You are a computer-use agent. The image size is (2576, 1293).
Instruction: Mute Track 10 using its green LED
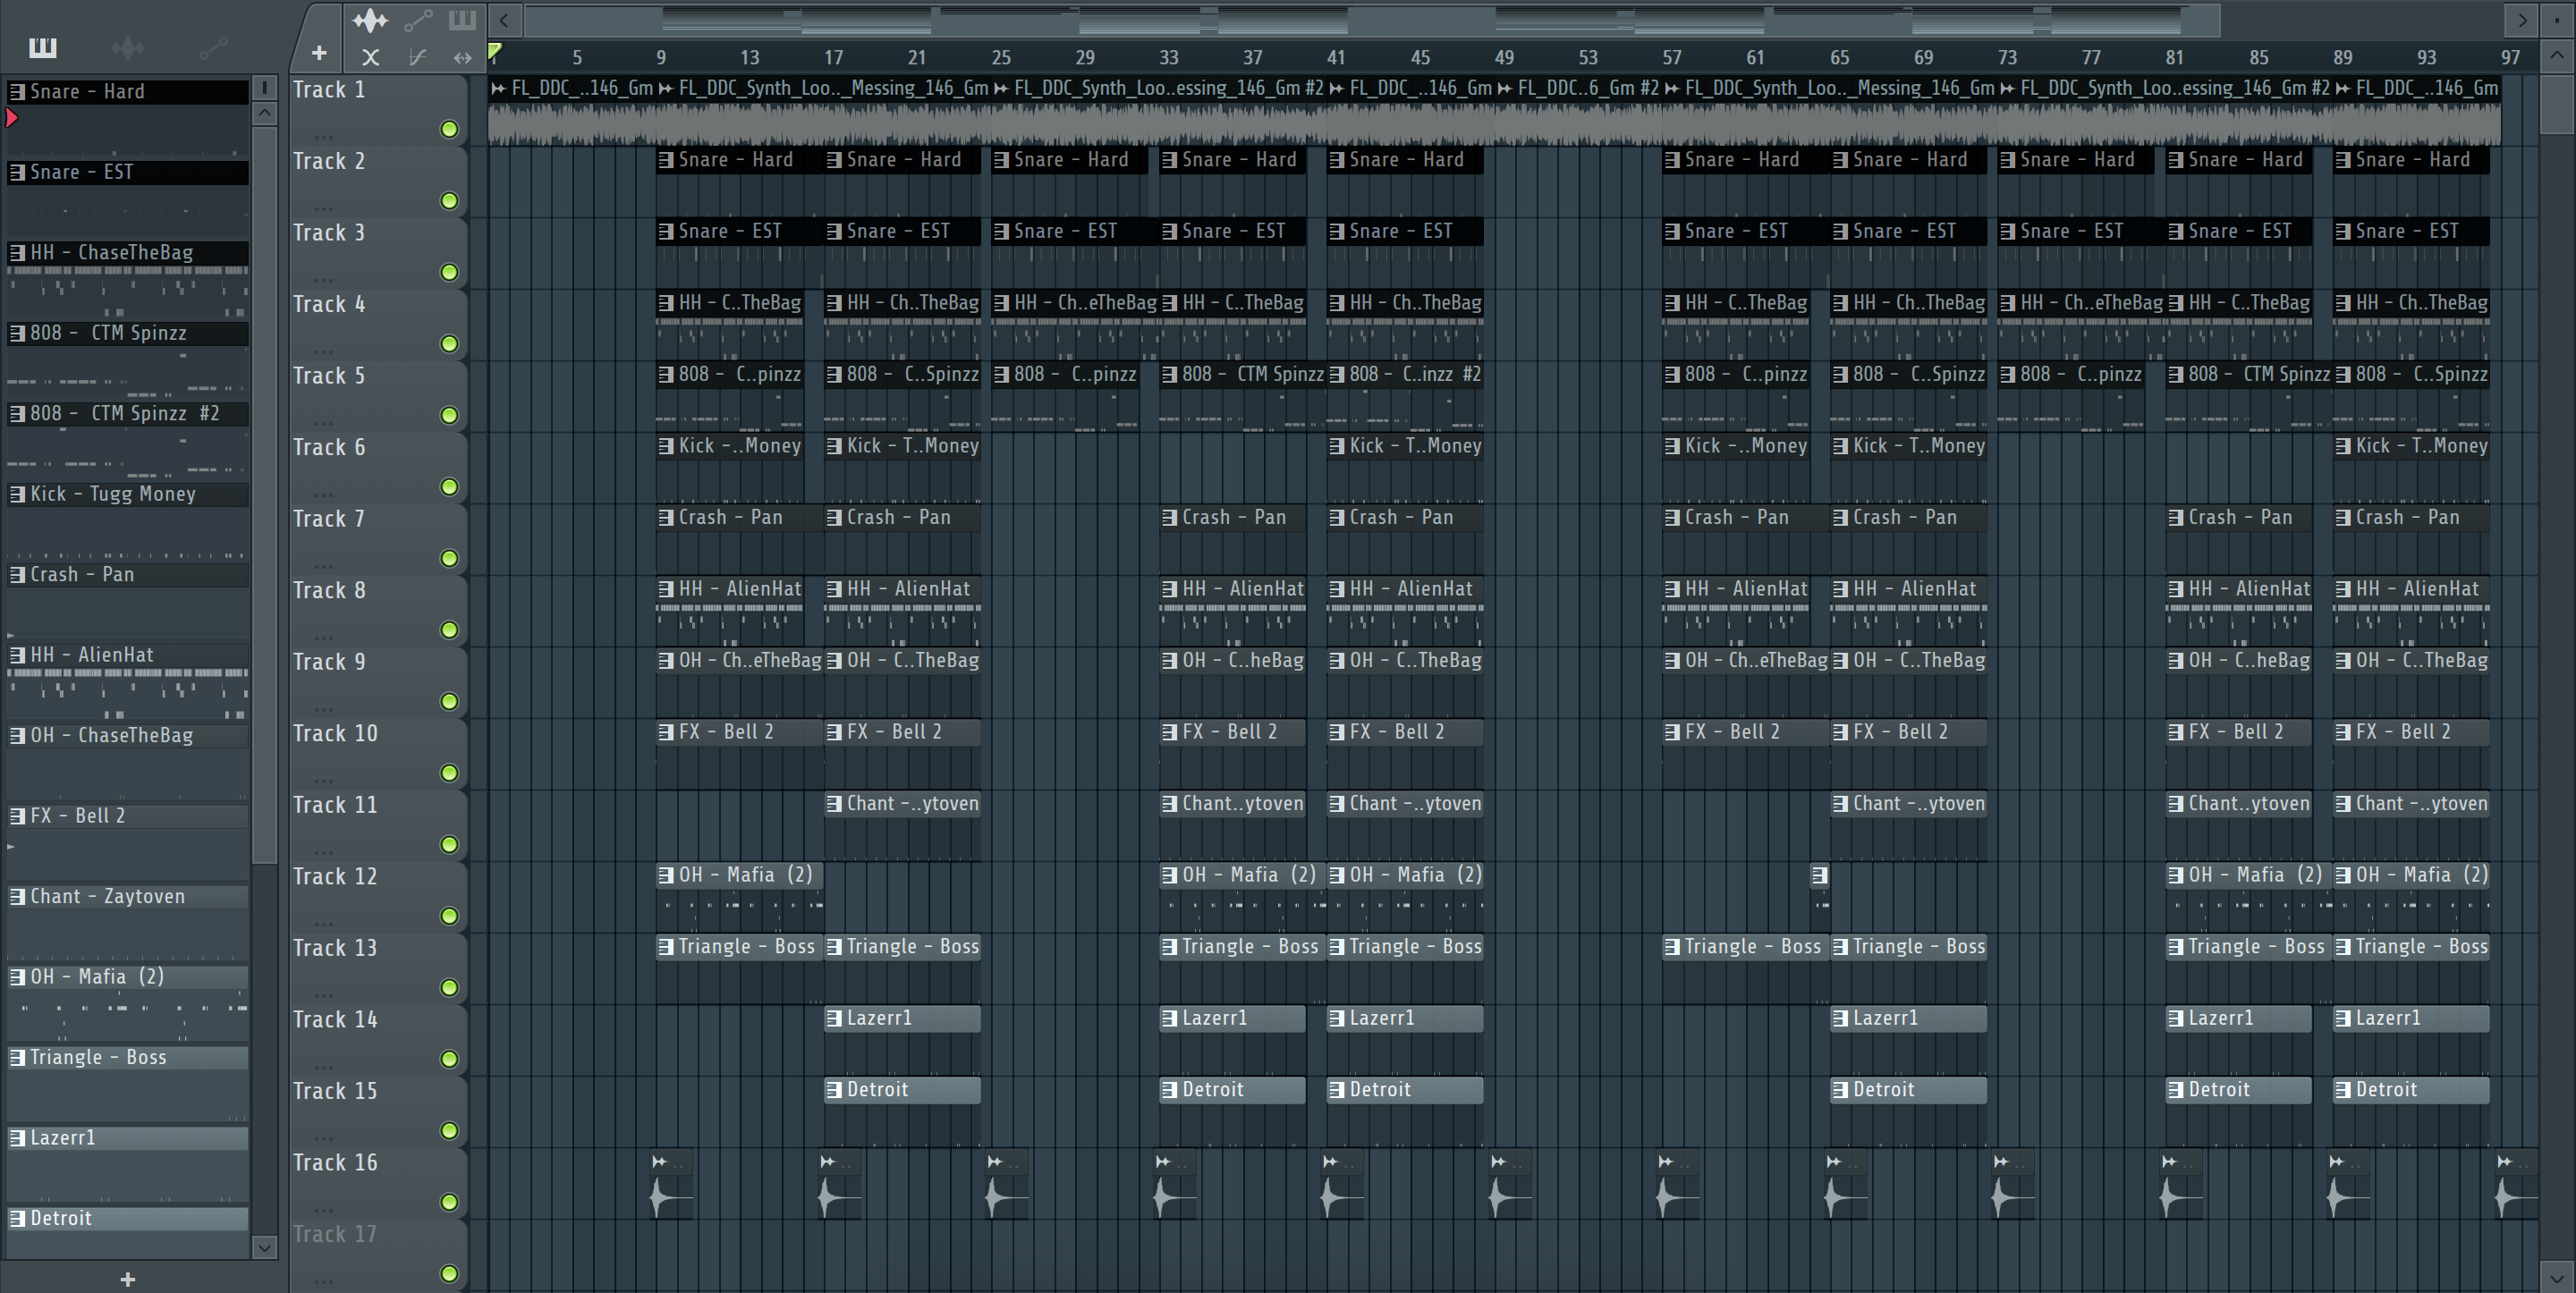click(x=450, y=773)
